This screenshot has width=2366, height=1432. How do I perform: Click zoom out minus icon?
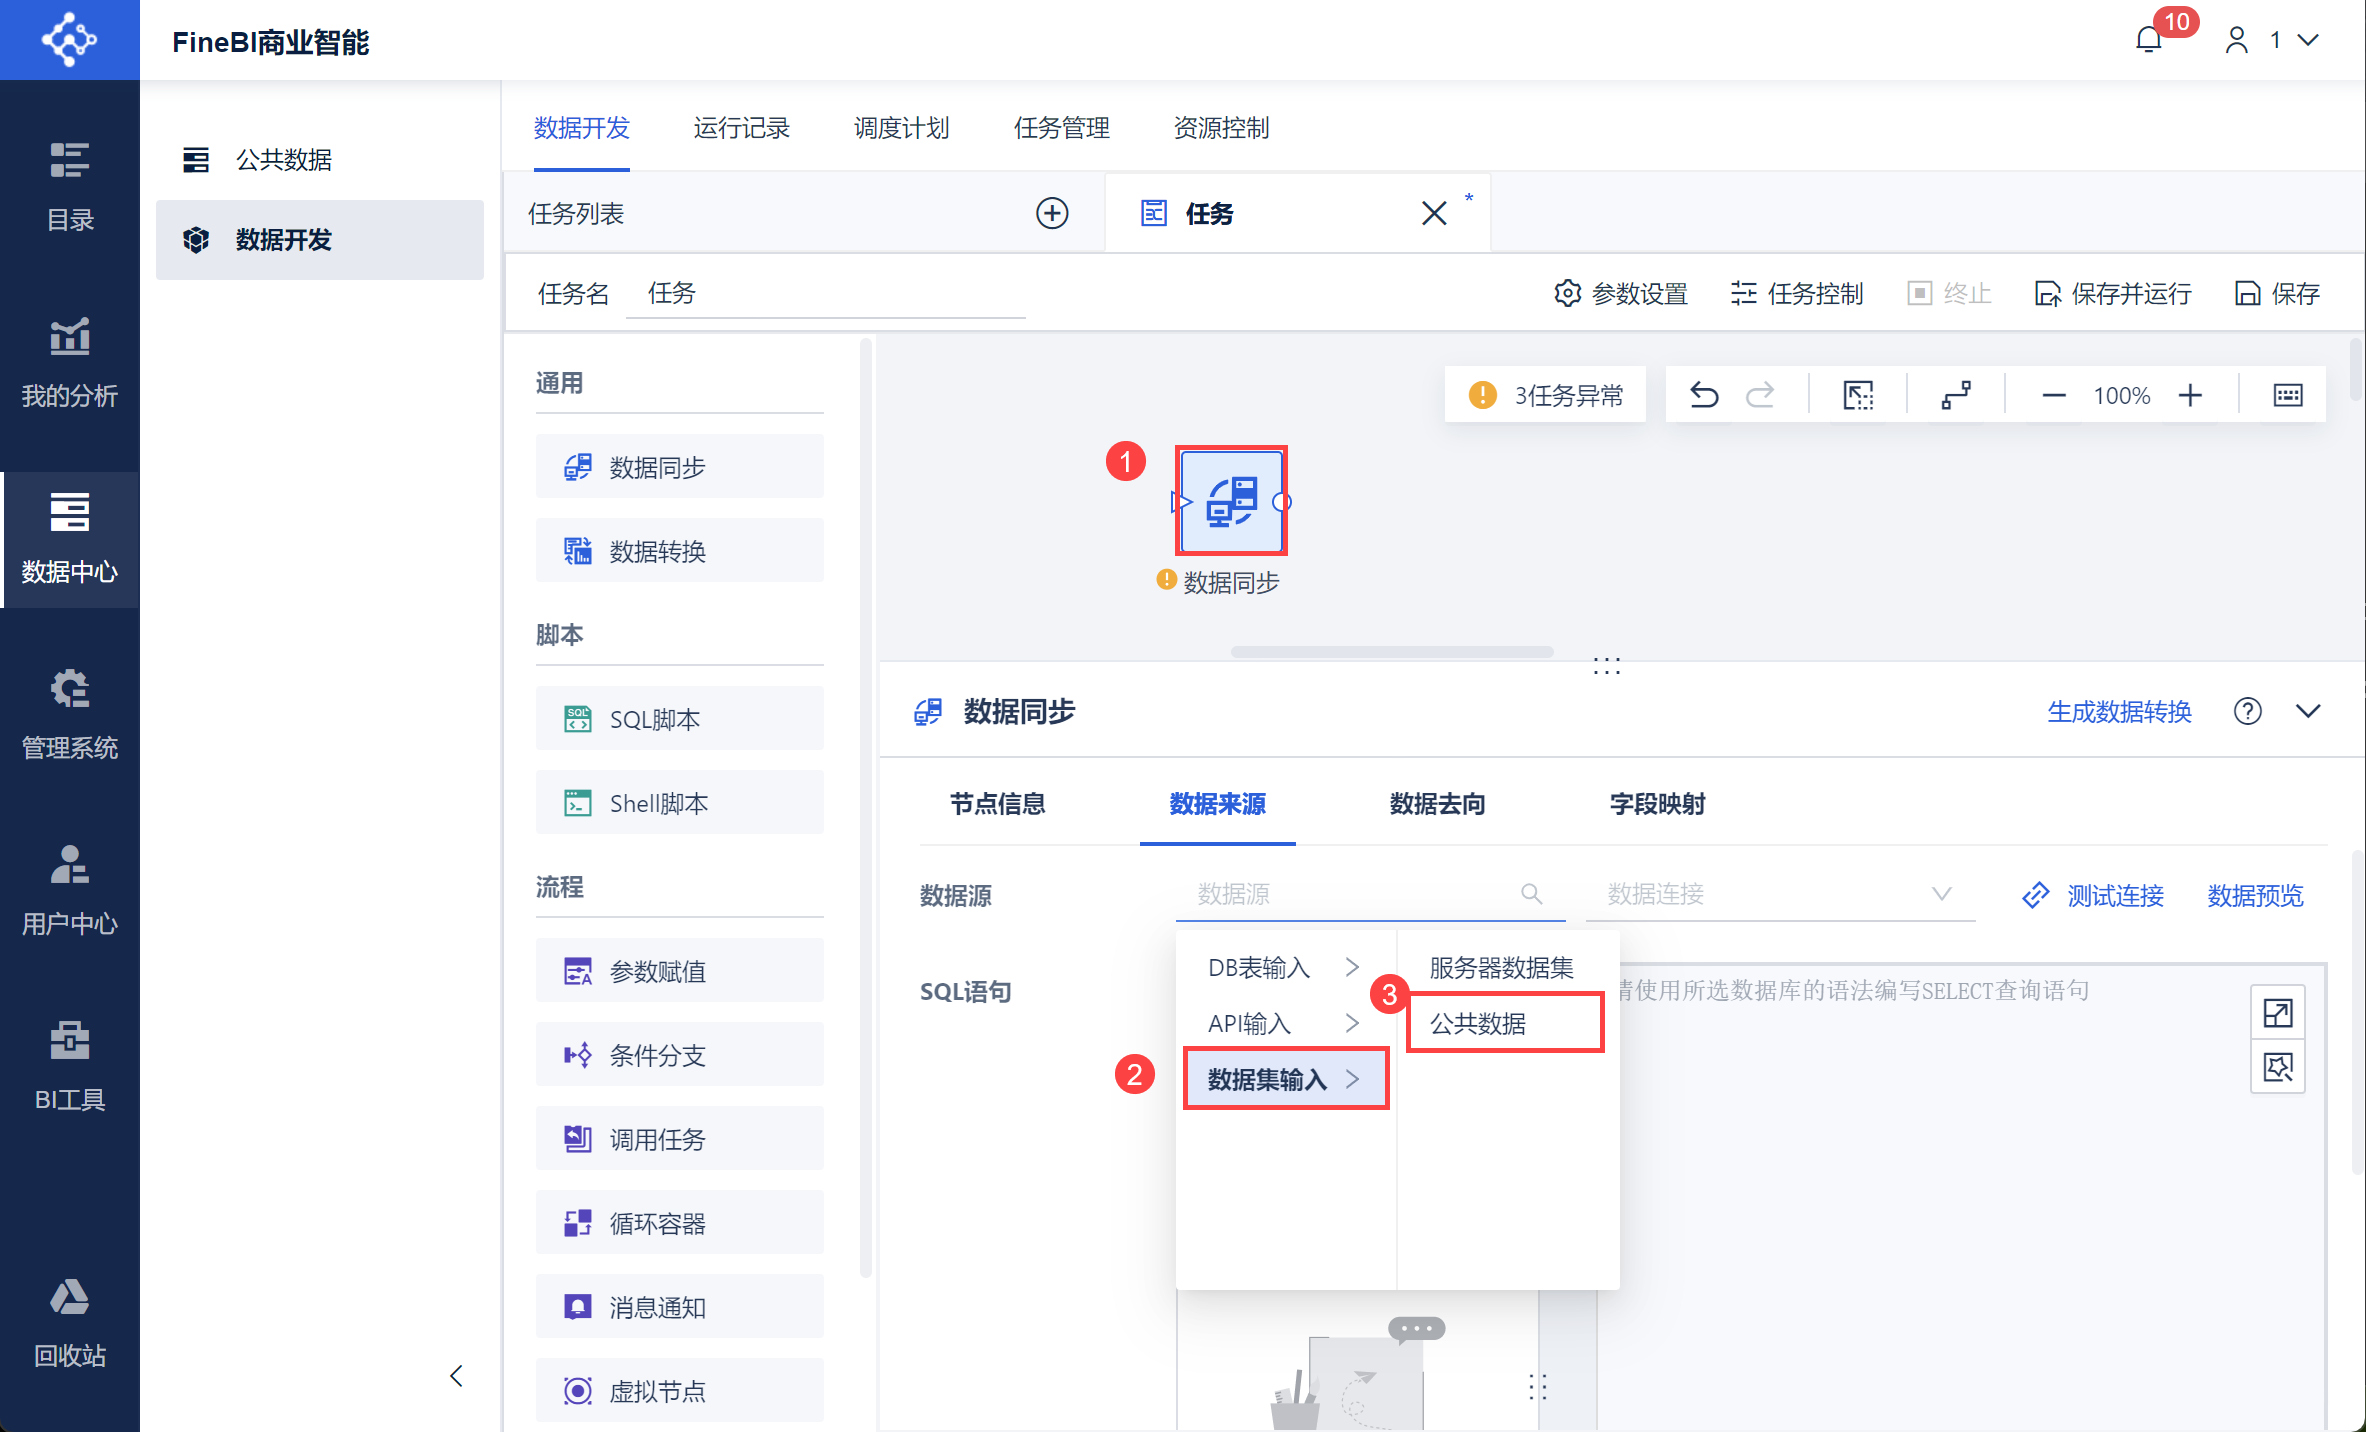(2053, 396)
